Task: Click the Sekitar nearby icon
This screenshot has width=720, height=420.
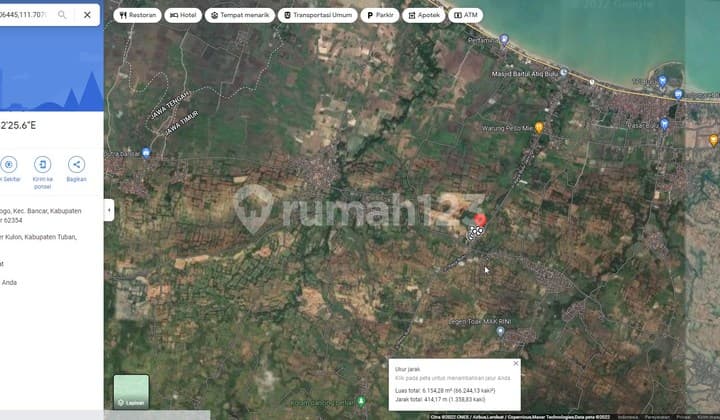Action: click(8, 164)
